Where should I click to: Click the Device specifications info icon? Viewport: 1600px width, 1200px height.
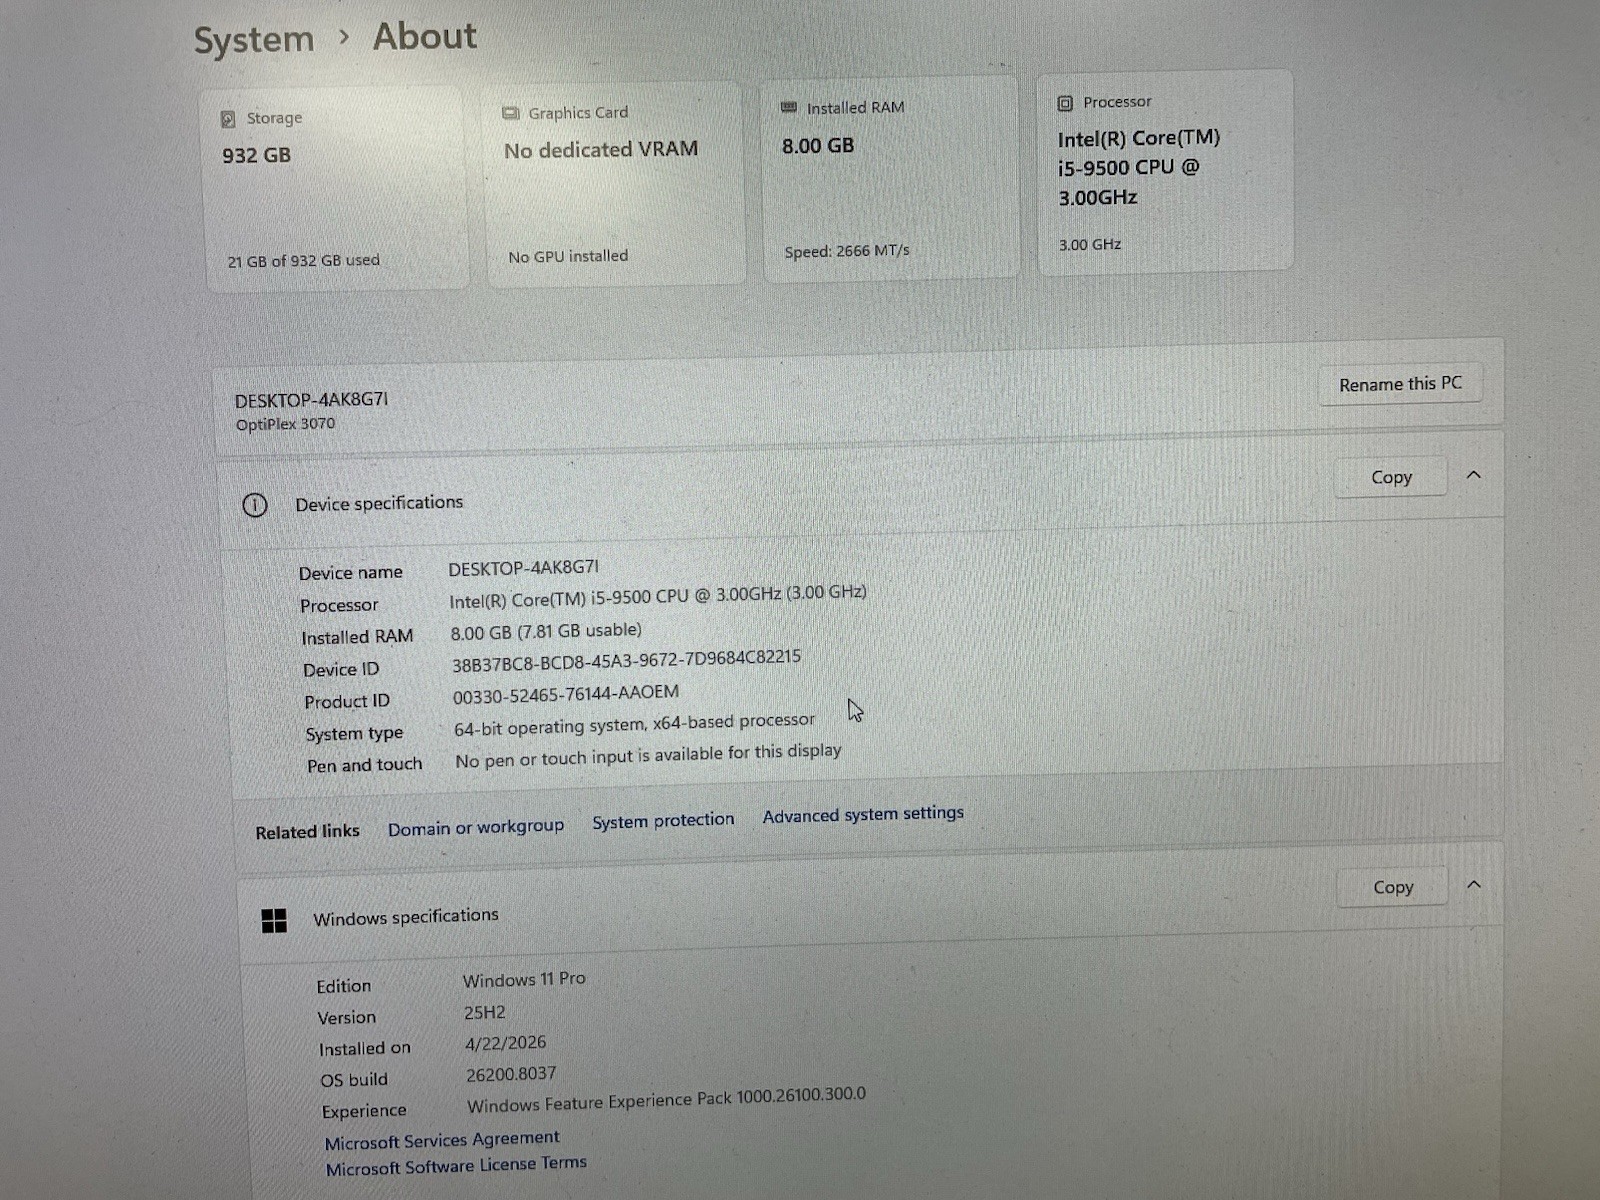[x=255, y=505]
